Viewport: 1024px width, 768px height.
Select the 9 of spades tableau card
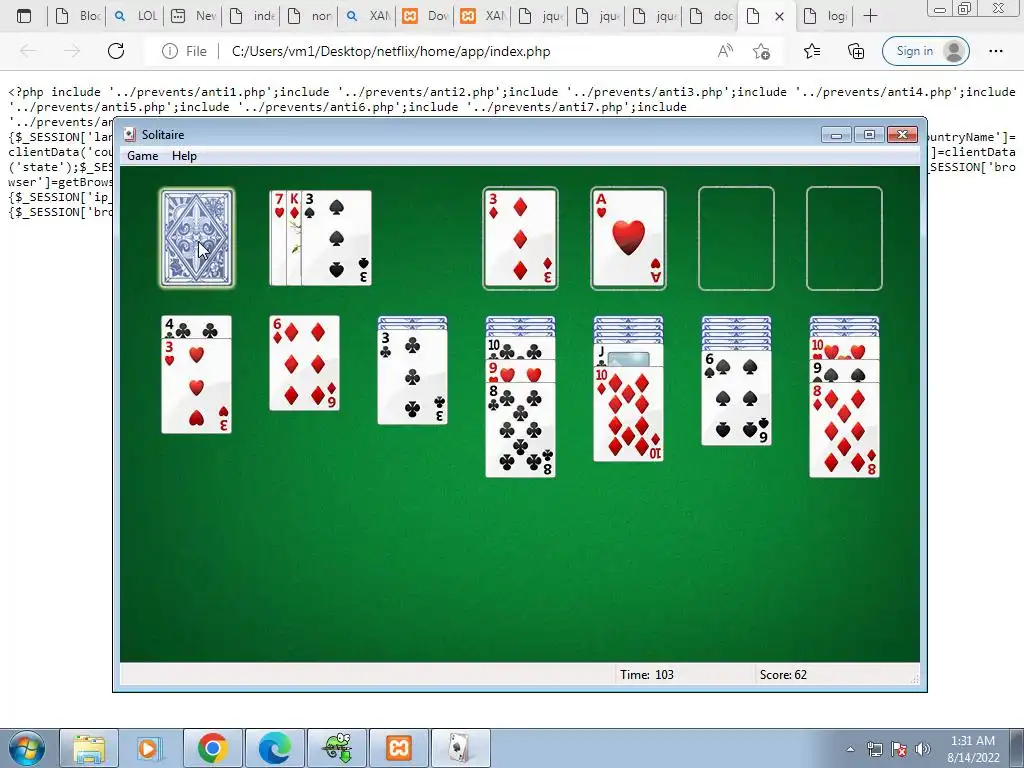[844, 371]
